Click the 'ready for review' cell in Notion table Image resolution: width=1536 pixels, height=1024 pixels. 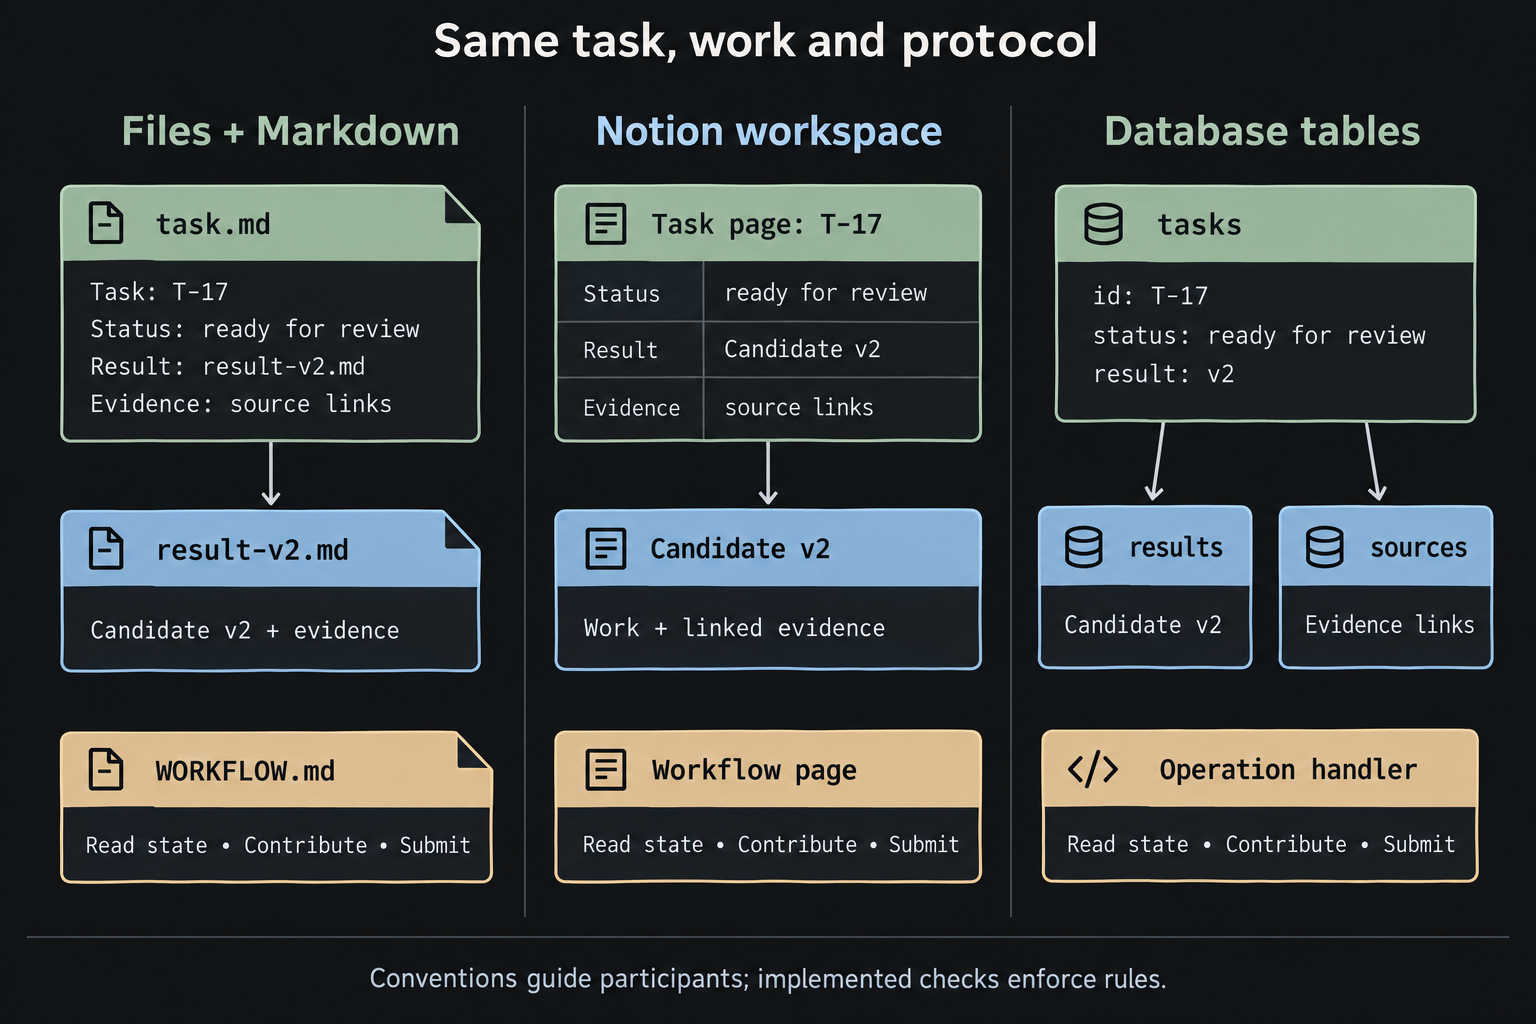841,292
